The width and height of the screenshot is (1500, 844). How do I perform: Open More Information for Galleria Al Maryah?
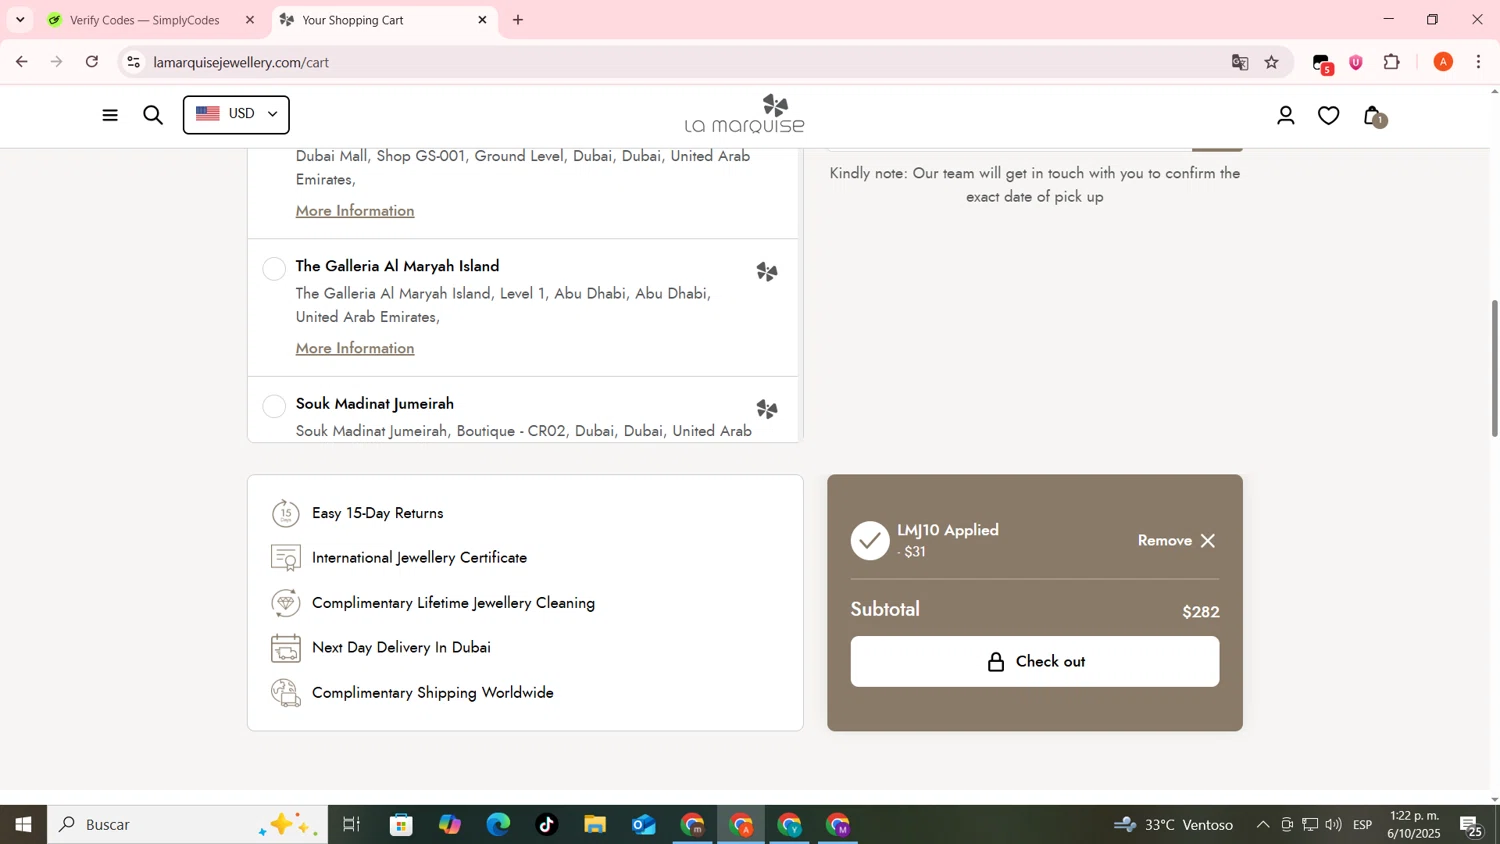pos(355,348)
